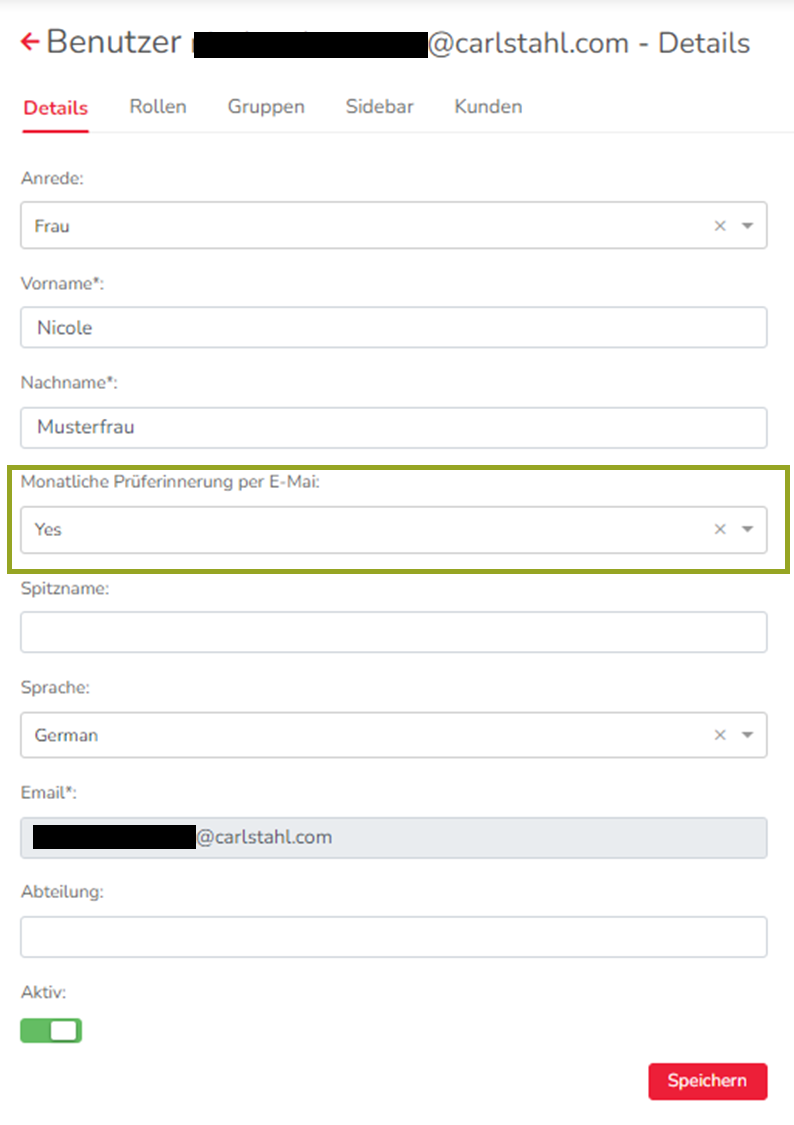Click the red back arrow icon
Viewport: 794px width, 1125px height.
click(x=30, y=42)
